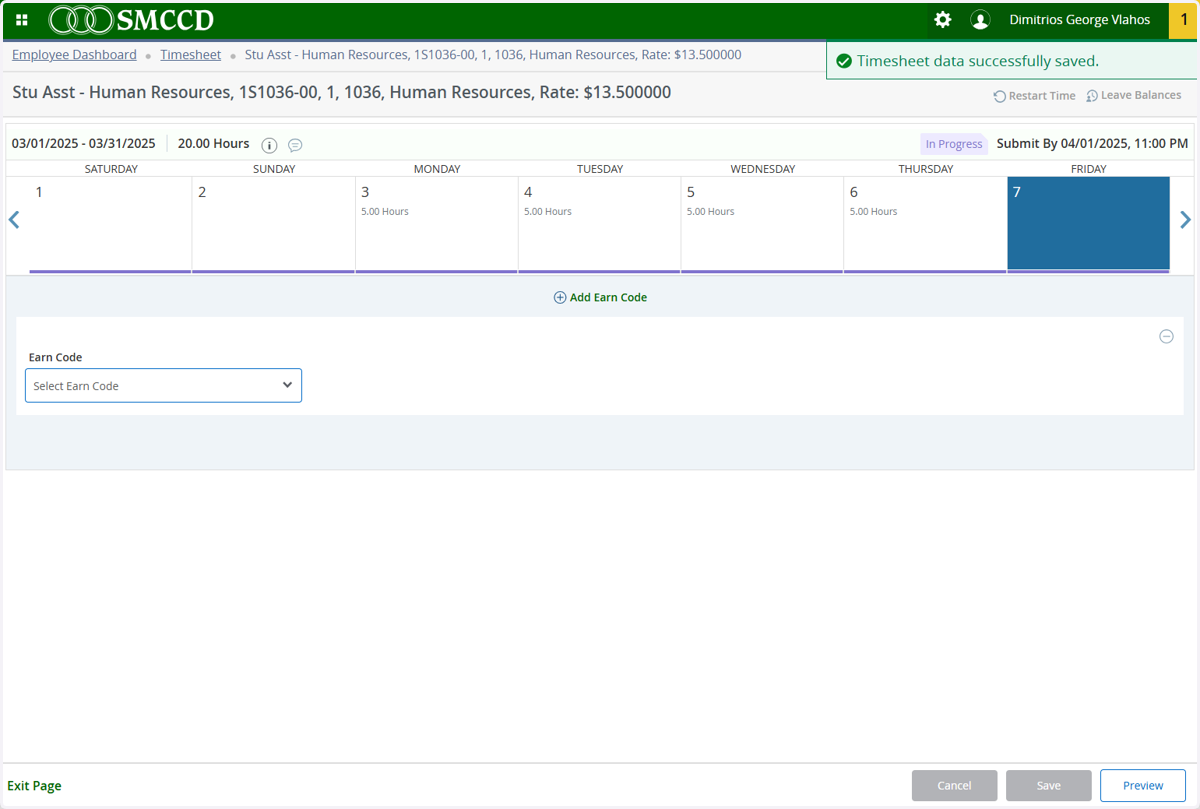Go to the previous week arrow
The width and height of the screenshot is (1200, 809).
(x=14, y=220)
